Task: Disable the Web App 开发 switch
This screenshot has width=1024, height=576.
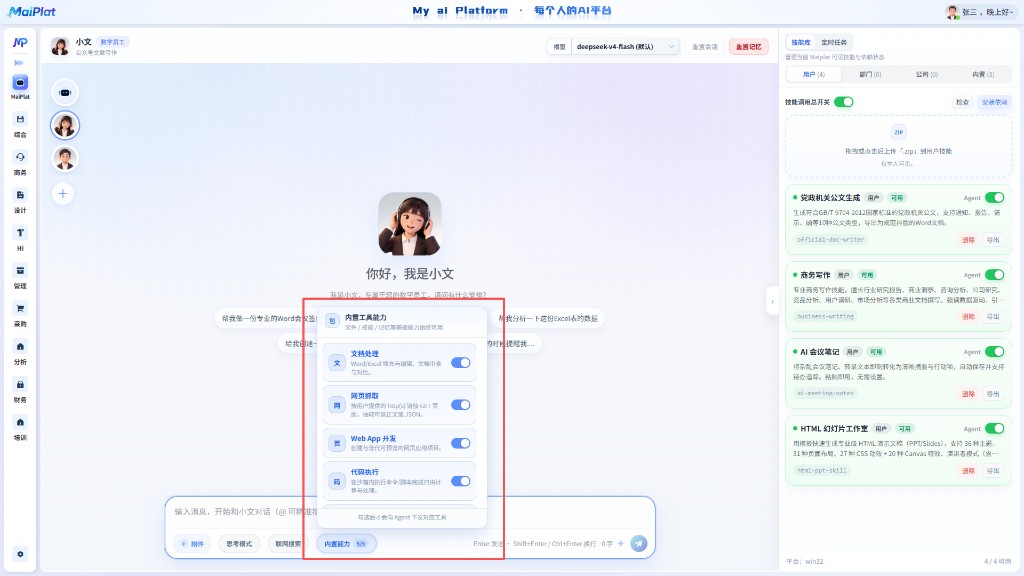Action: click(460, 443)
